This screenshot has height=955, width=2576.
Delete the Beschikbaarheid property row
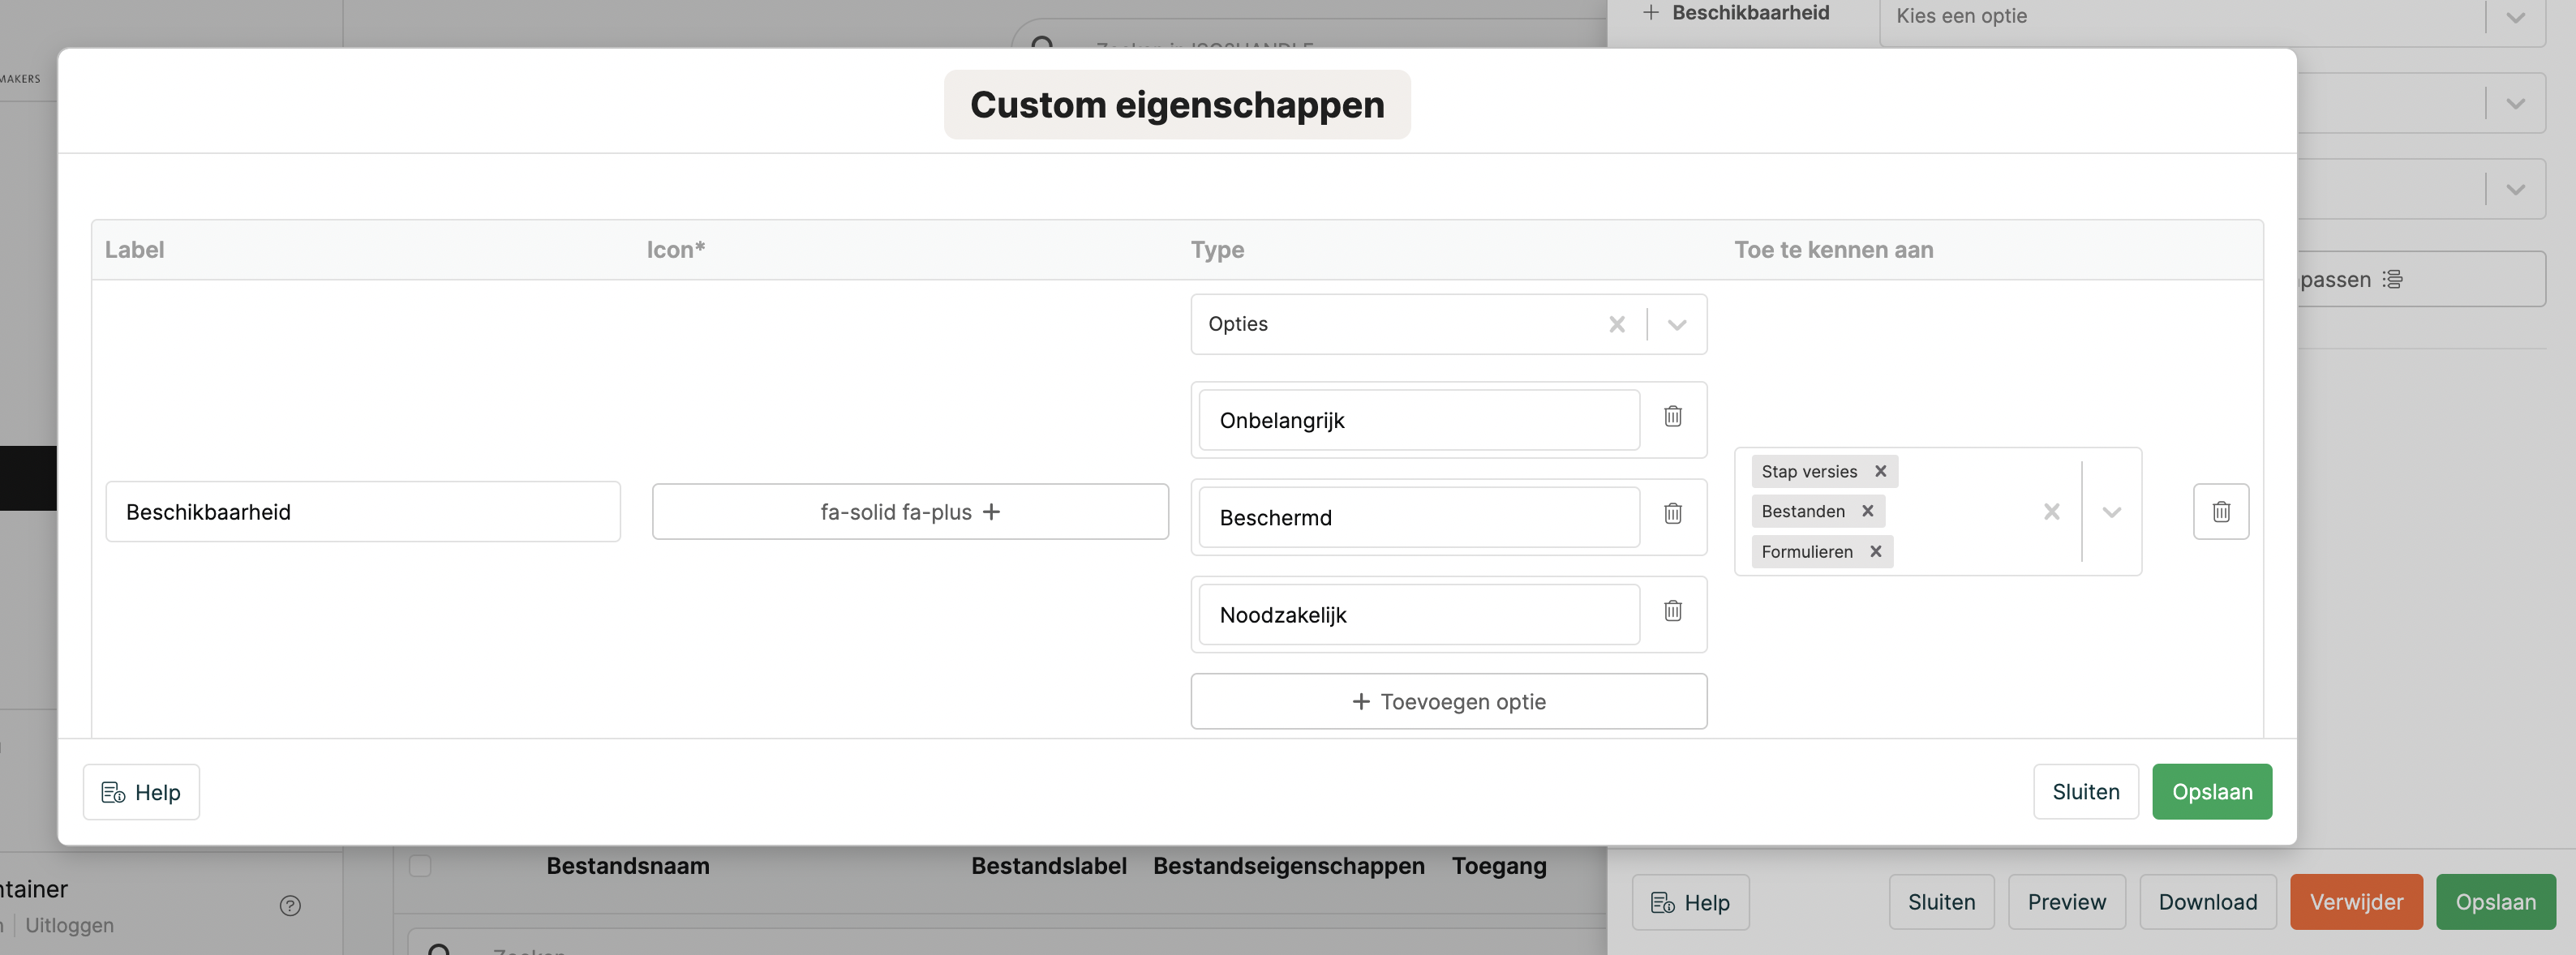tap(2221, 512)
